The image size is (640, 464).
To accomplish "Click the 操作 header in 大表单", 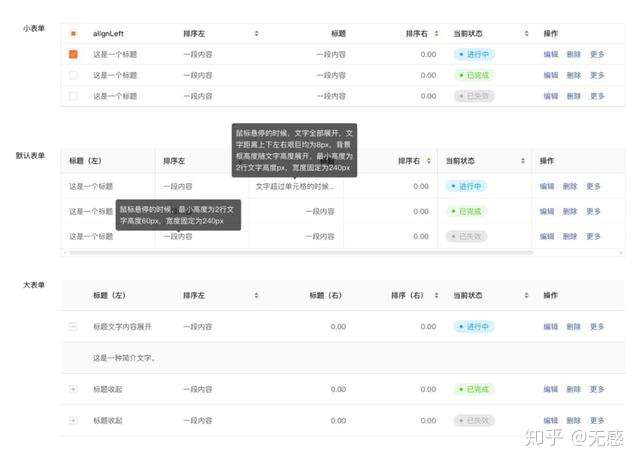I will coord(551,295).
